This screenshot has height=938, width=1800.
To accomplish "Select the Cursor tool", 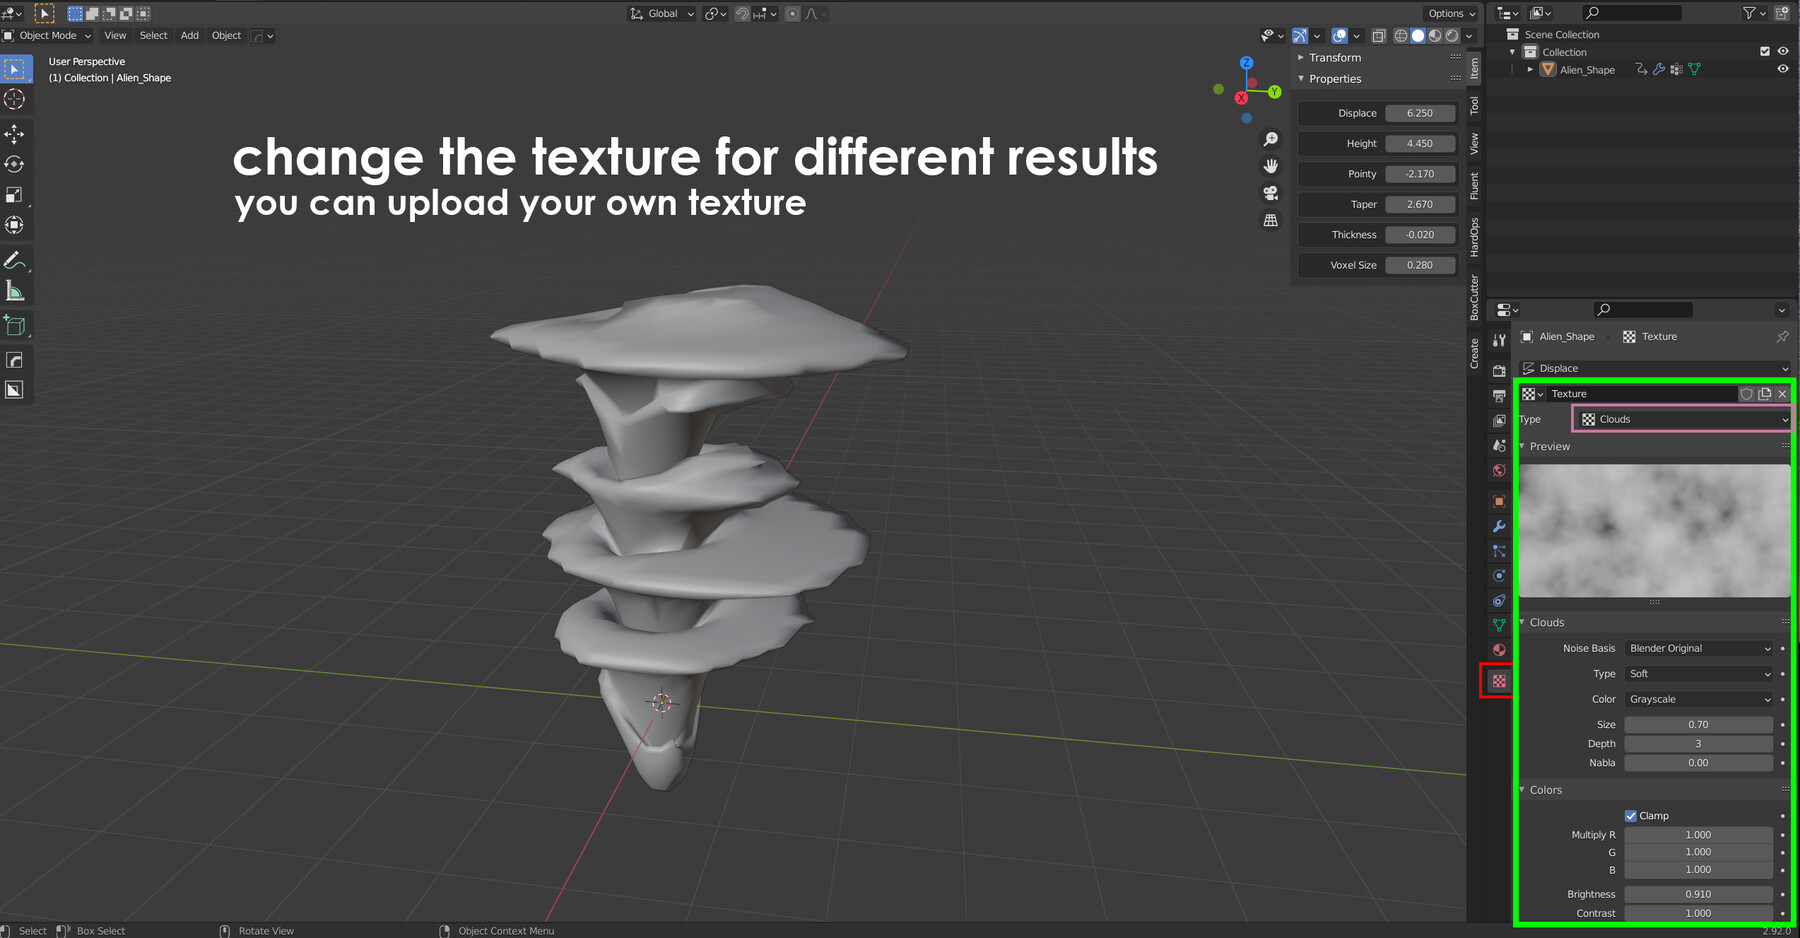I will (14, 99).
